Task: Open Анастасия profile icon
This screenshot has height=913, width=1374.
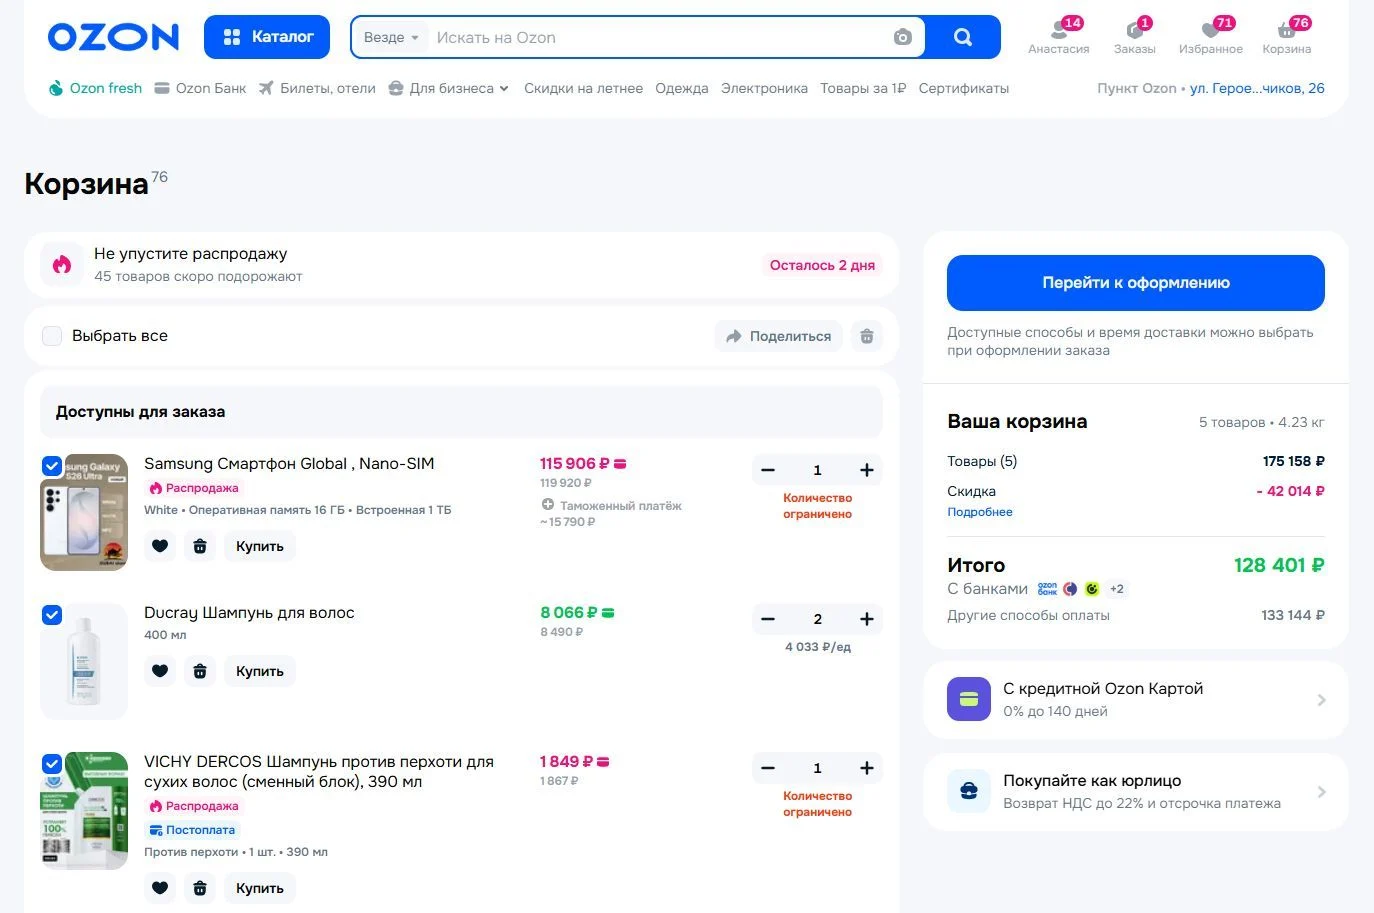Action: [1059, 36]
